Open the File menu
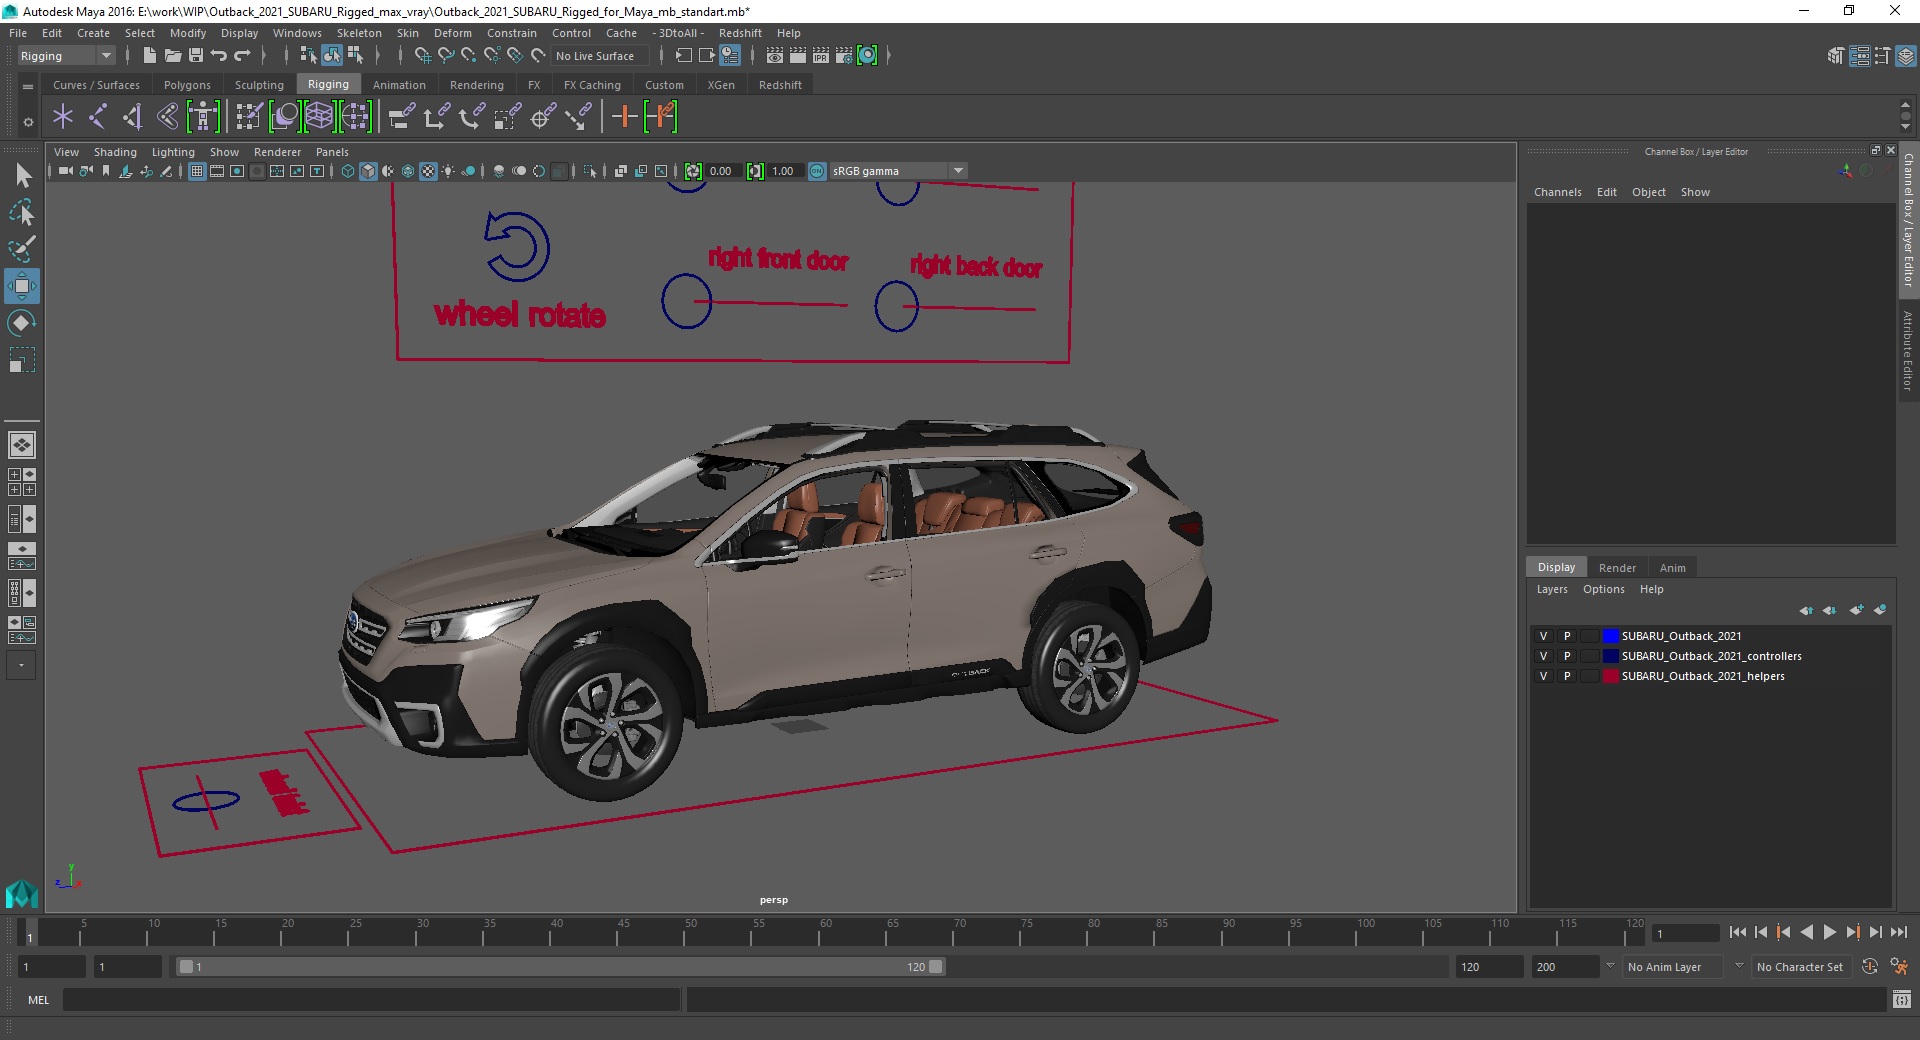The width and height of the screenshot is (1920, 1040). (18, 33)
